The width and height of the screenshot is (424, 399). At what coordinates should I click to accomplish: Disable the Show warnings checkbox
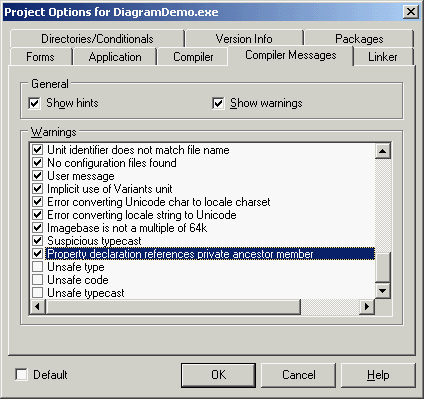(x=218, y=103)
